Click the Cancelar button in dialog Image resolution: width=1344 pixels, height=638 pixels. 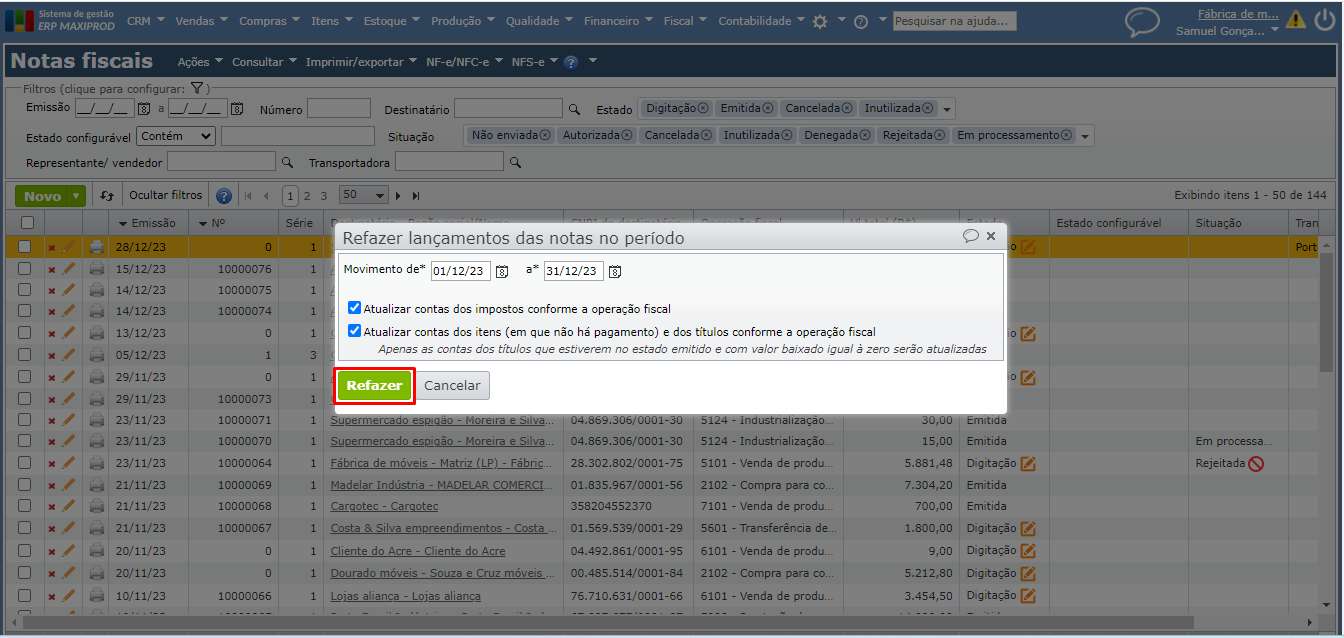click(x=453, y=385)
